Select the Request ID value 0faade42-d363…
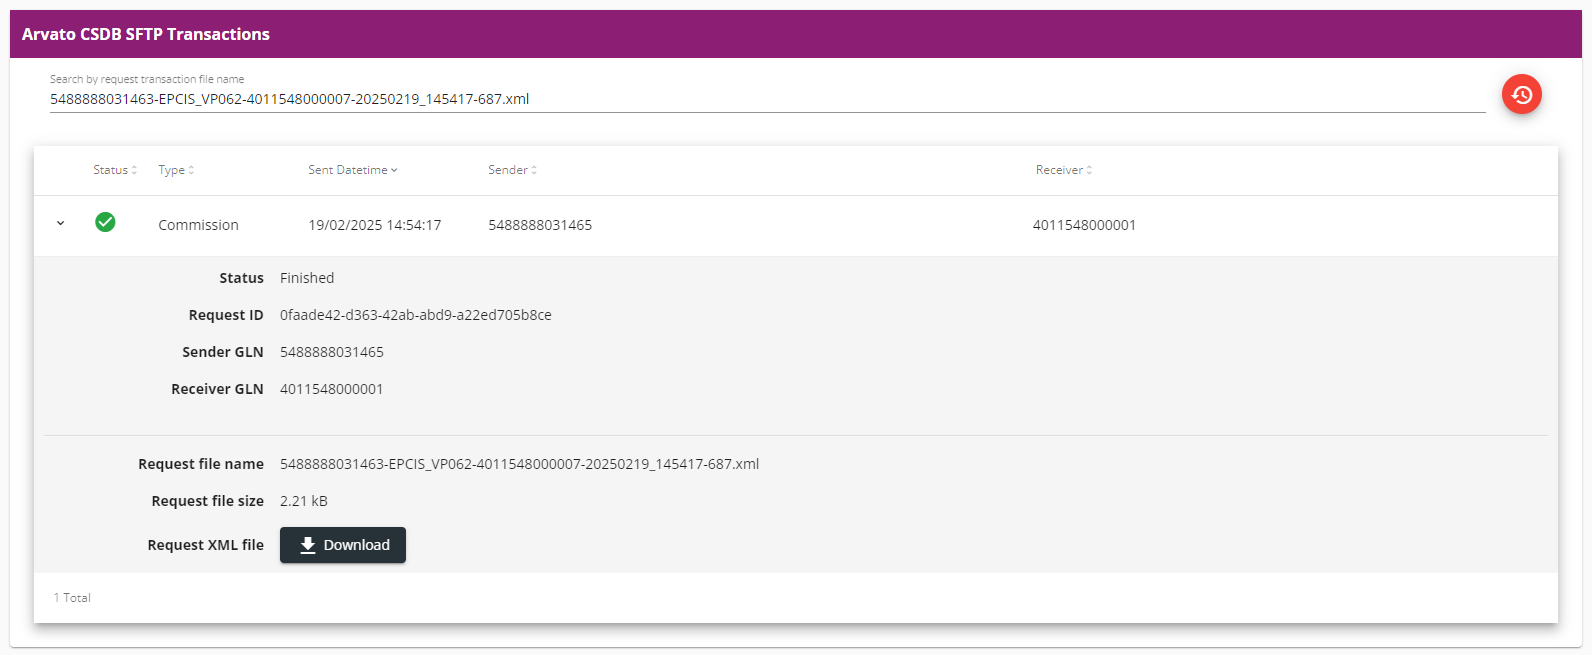The image size is (1592, 655). 416,315
